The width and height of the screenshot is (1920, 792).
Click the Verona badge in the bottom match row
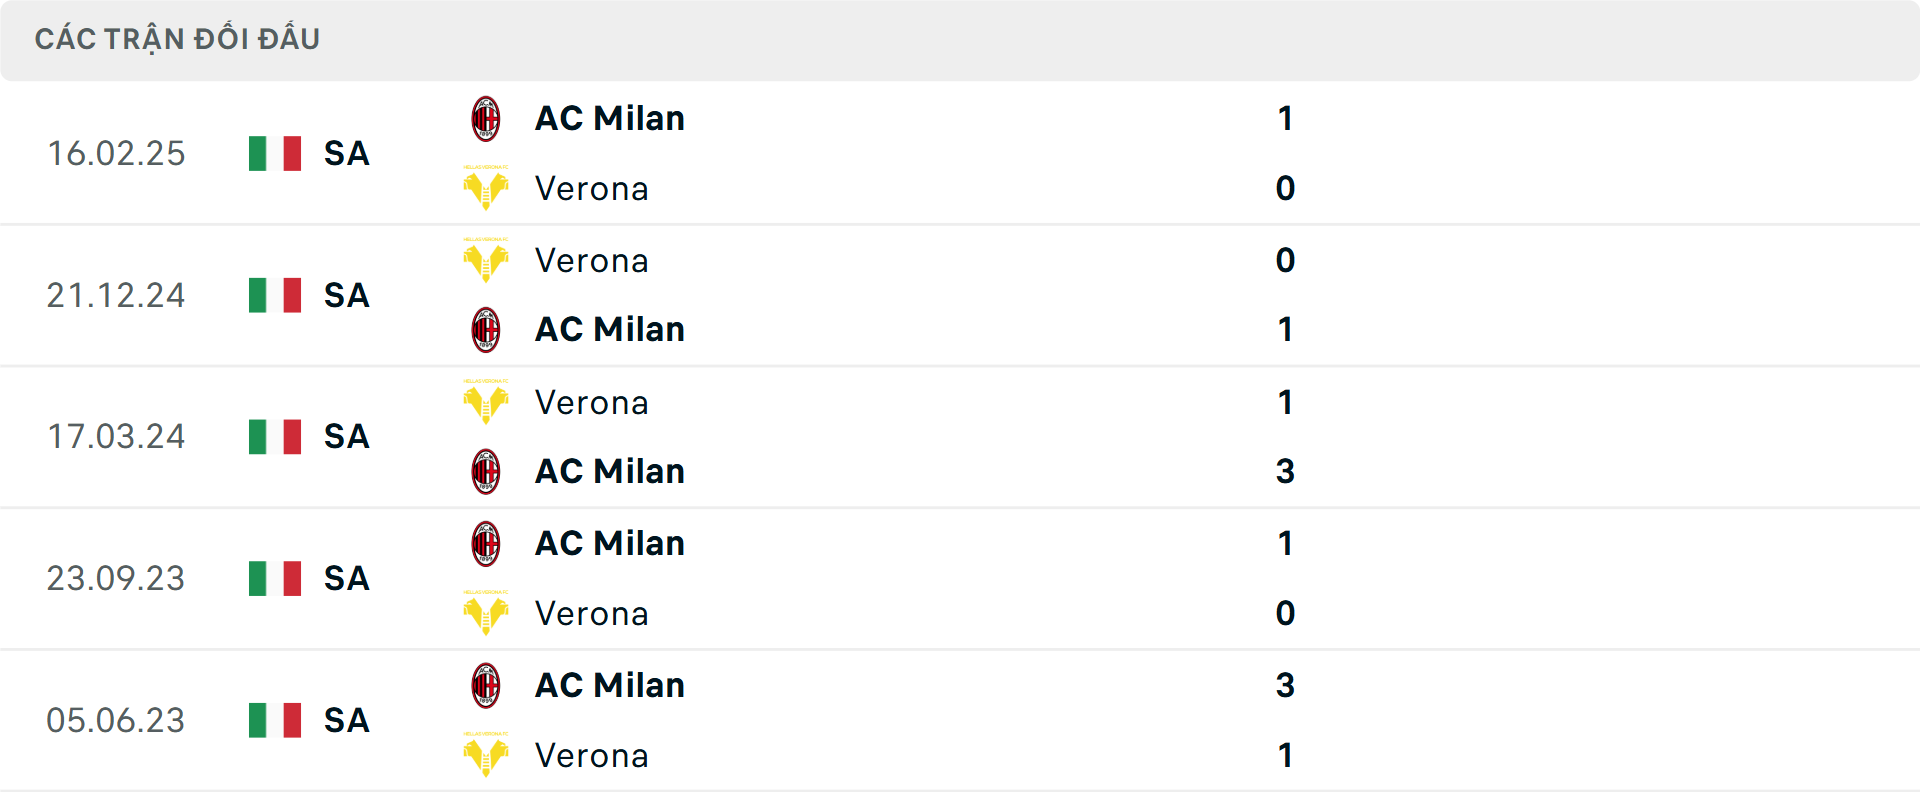pos(487,756)
